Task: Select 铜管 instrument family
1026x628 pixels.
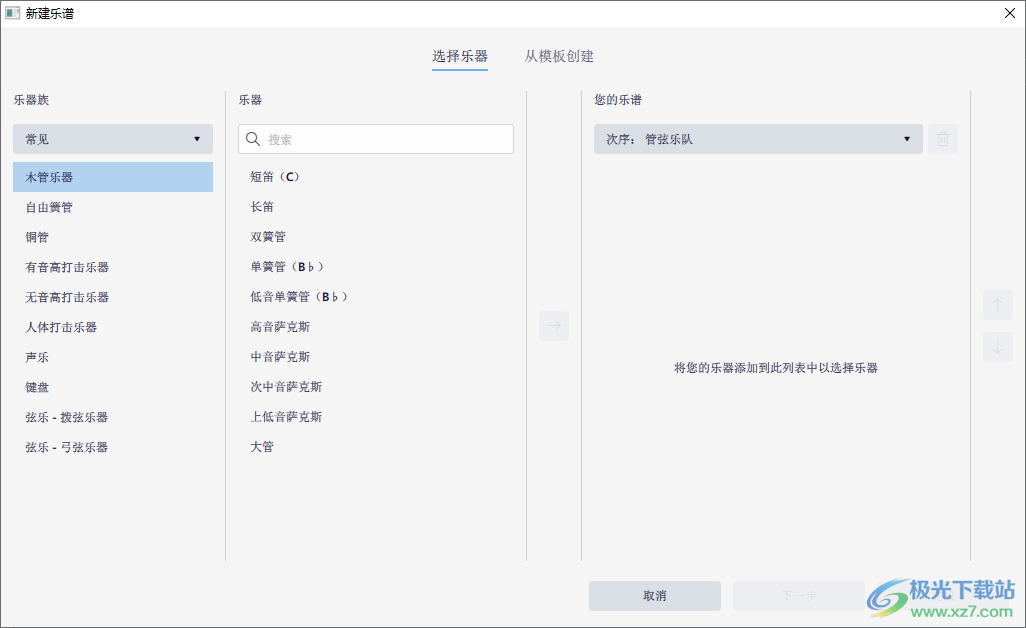Action: (x=36, y=237)
